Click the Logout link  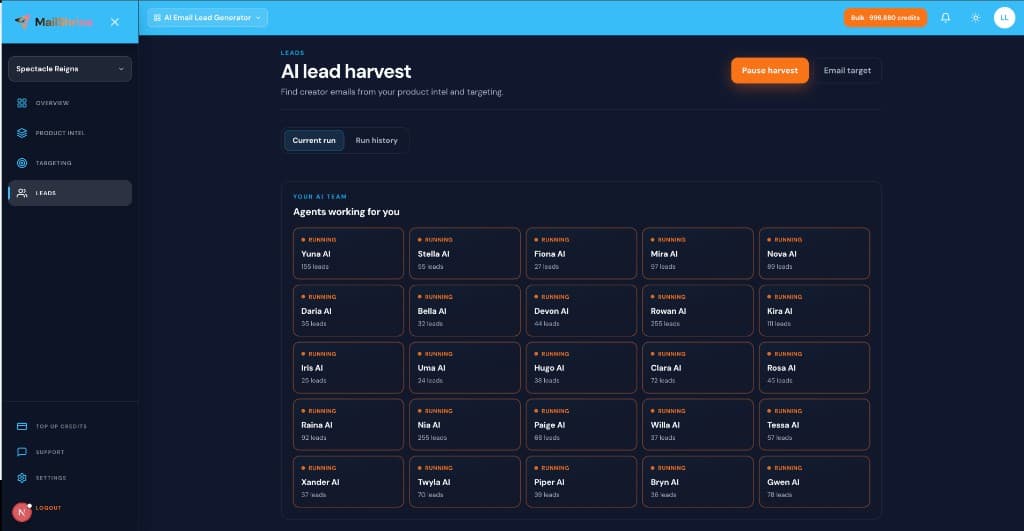pos(48,508)
